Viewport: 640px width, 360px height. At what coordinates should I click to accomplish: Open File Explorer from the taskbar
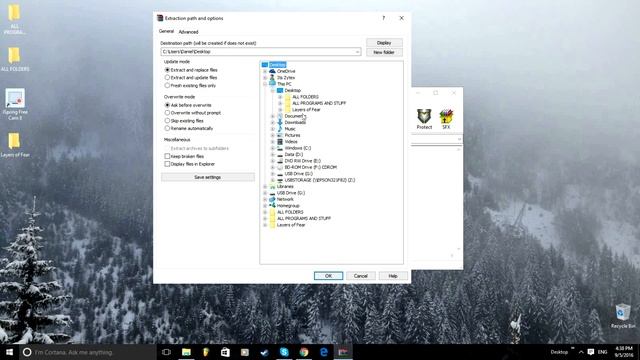coord(186,352)
